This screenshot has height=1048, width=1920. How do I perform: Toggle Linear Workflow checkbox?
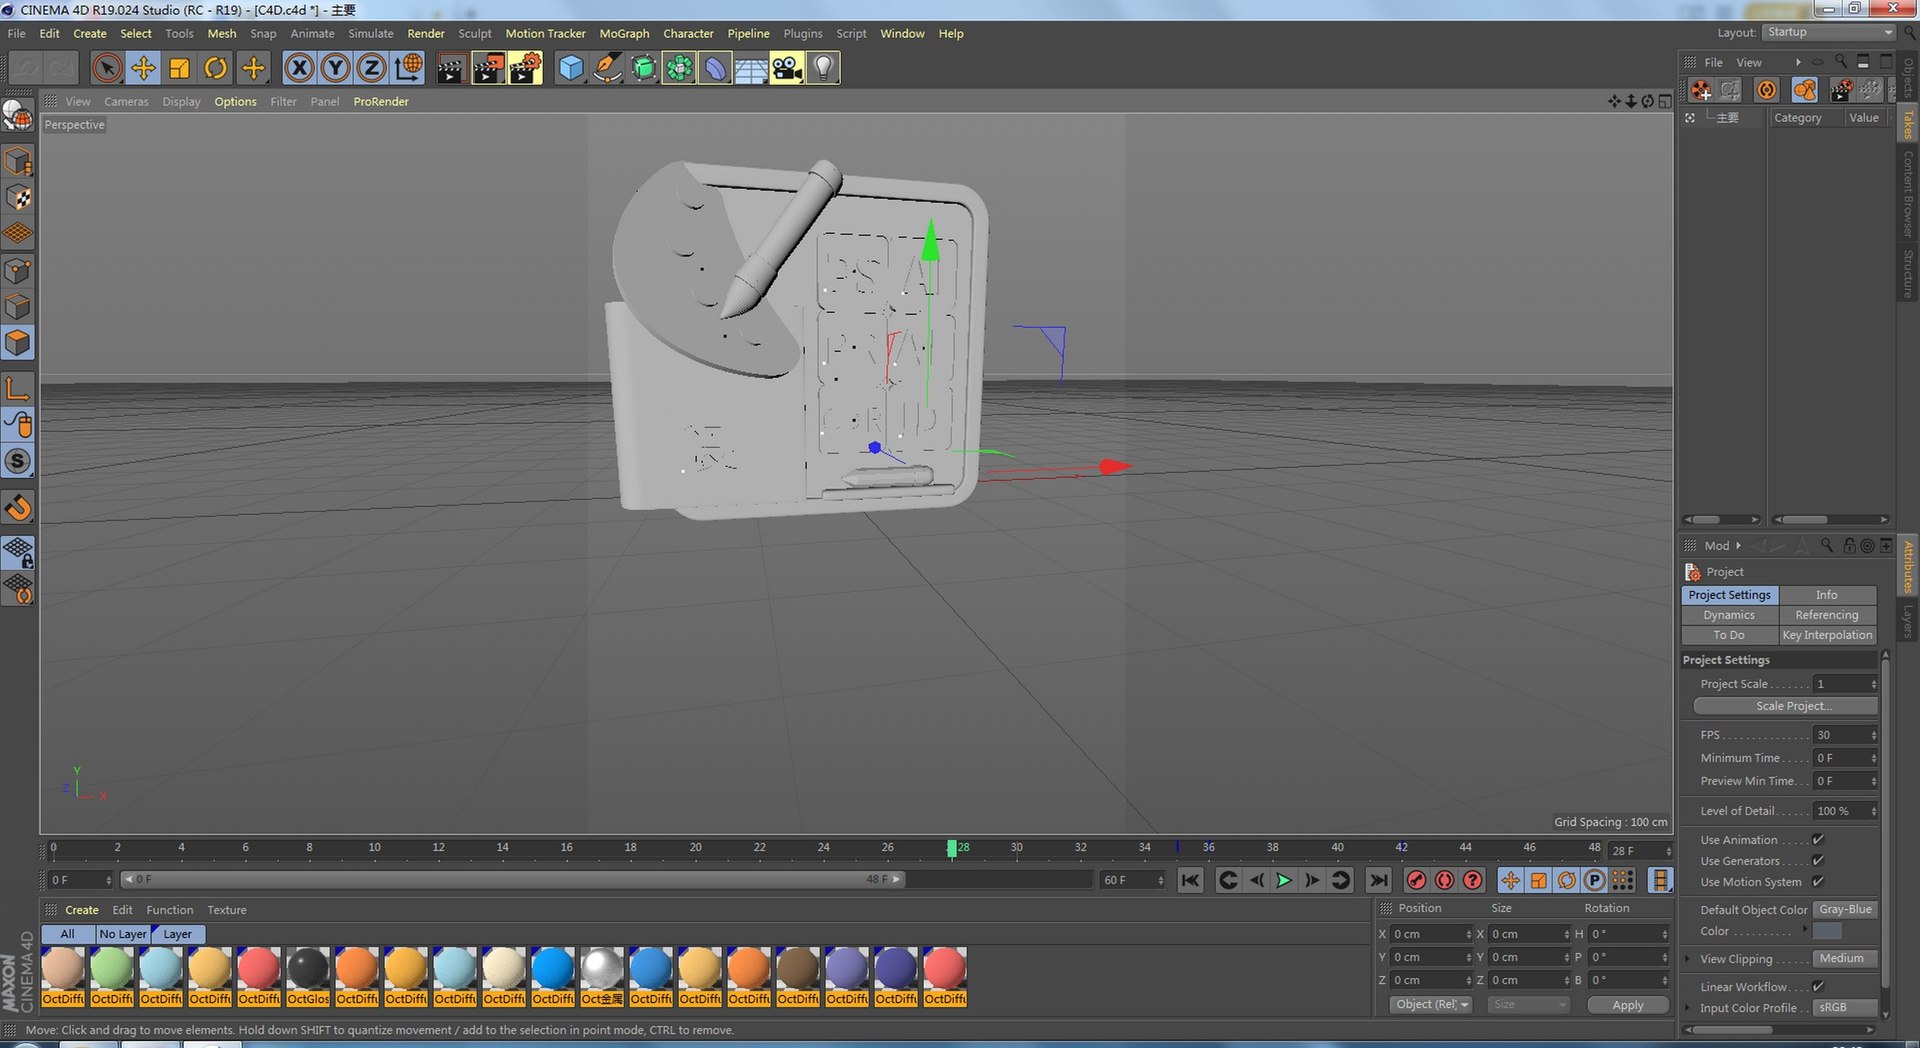click(x=1818, y=986)
